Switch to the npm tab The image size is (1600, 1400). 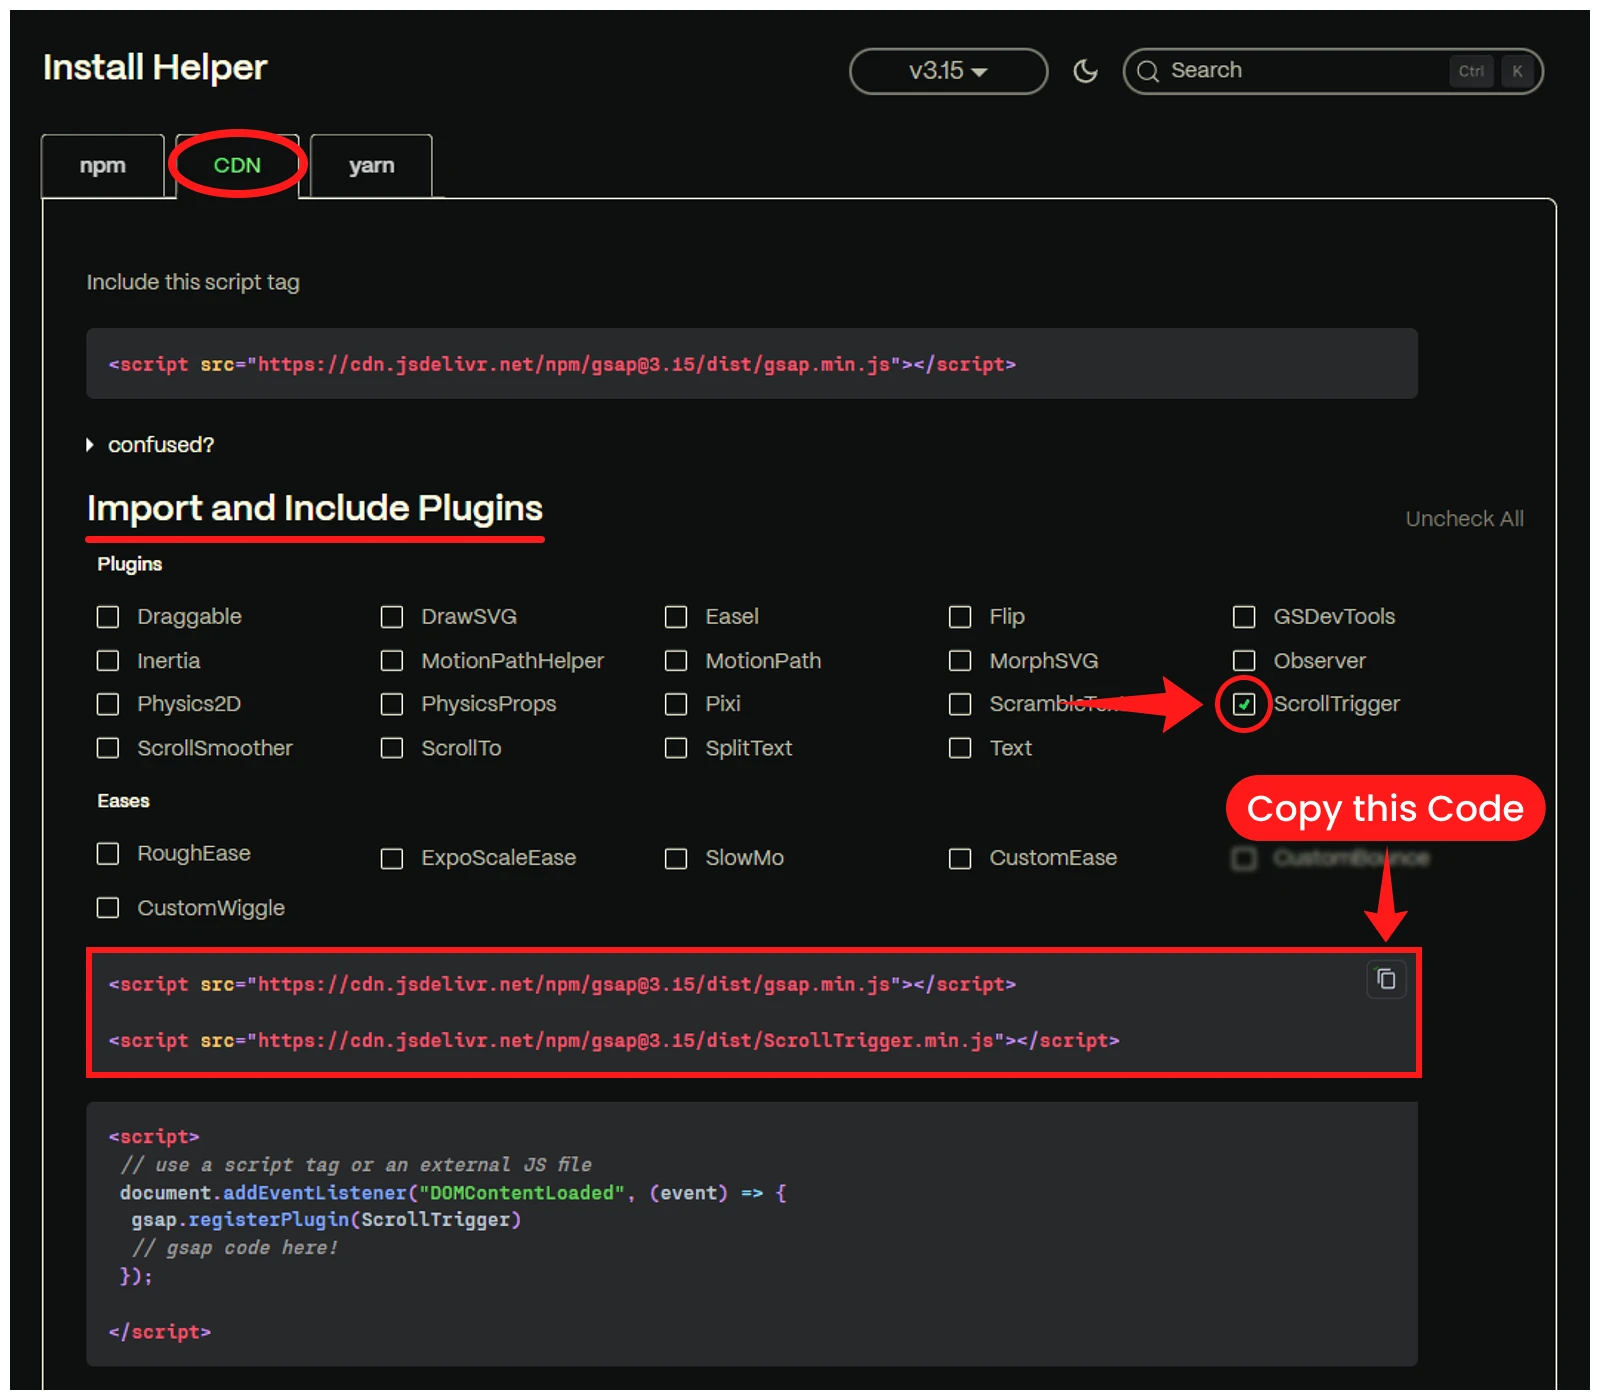point(103,166)
